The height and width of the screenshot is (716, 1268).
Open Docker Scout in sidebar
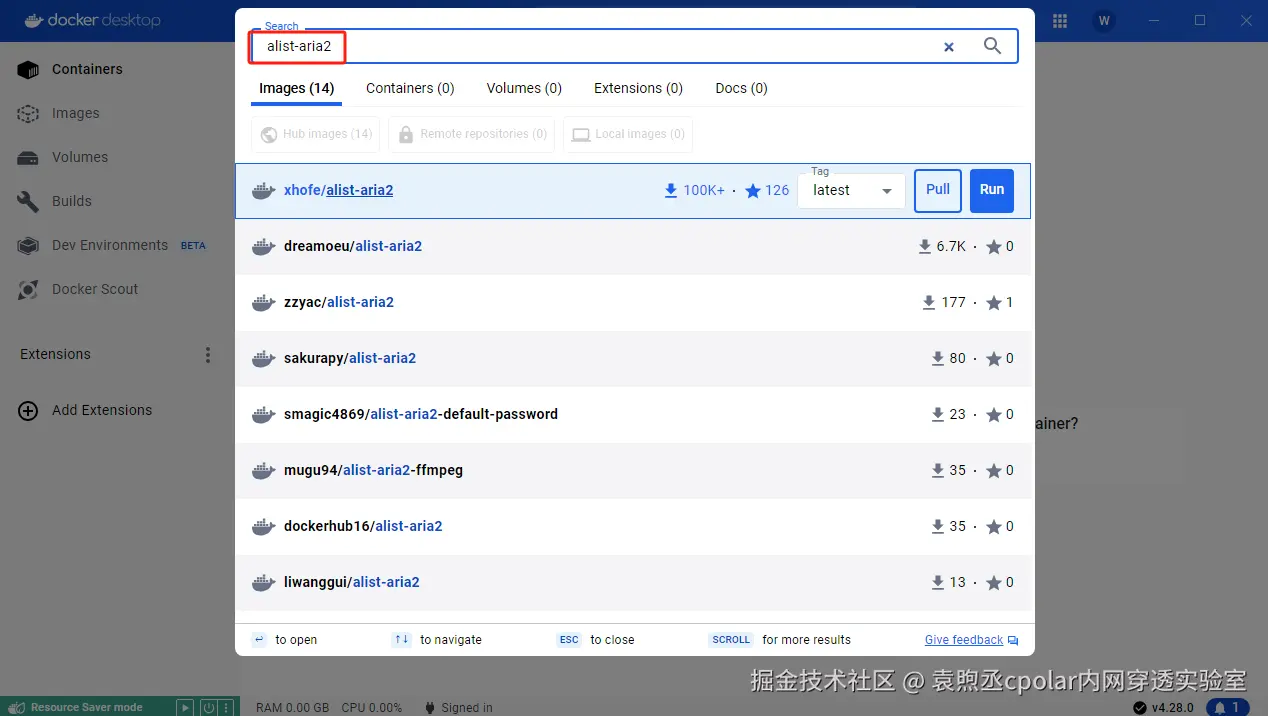pos(78,289)
